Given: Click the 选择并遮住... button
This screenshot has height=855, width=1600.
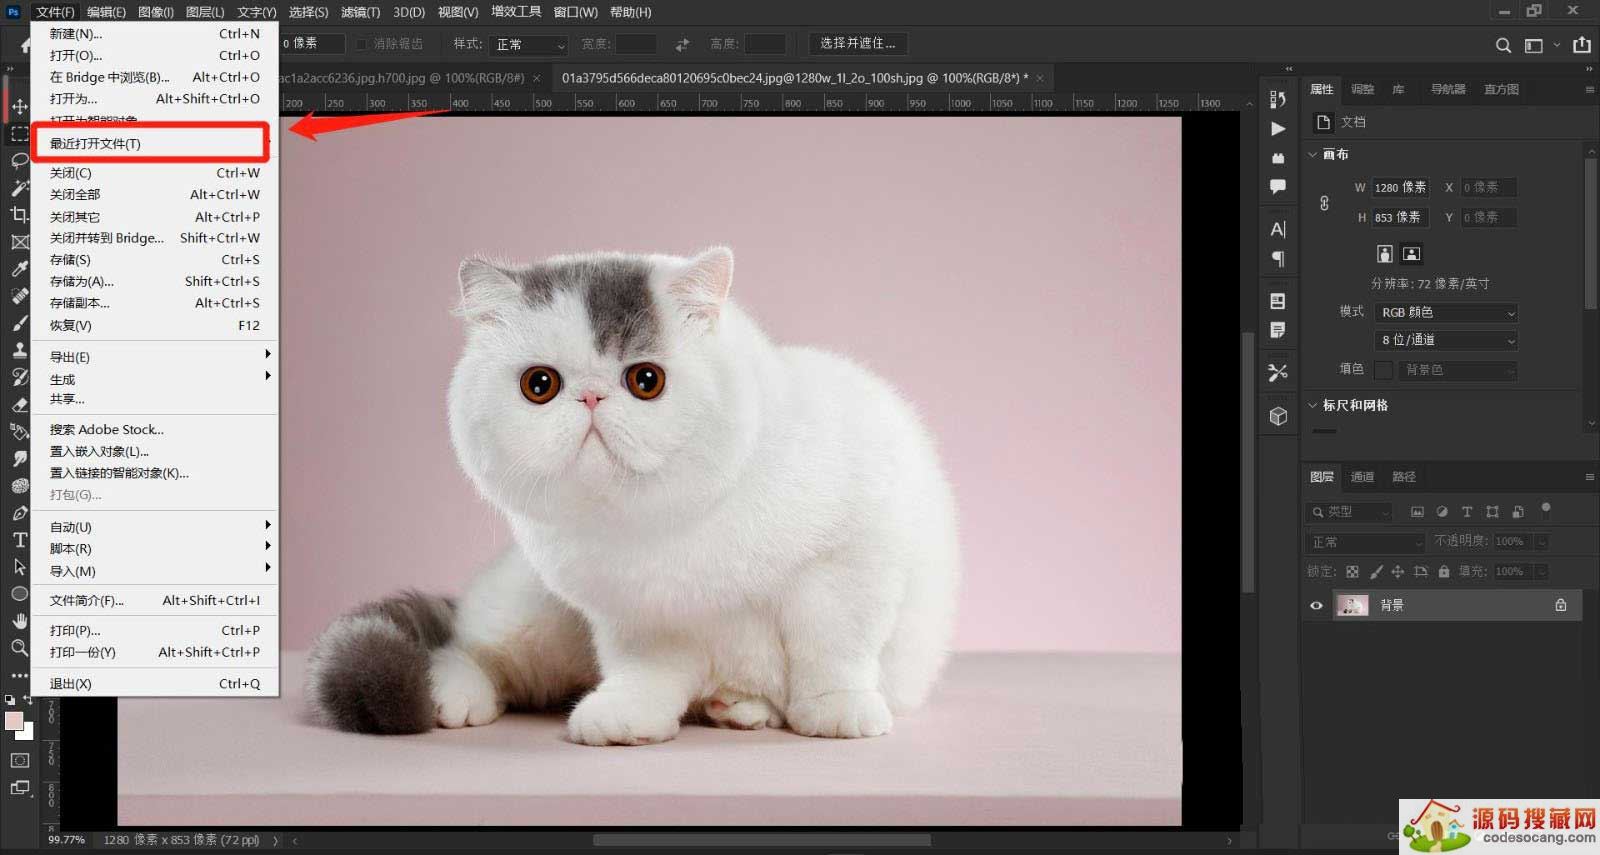Looking at the screenshot, I should coord(858,44).
